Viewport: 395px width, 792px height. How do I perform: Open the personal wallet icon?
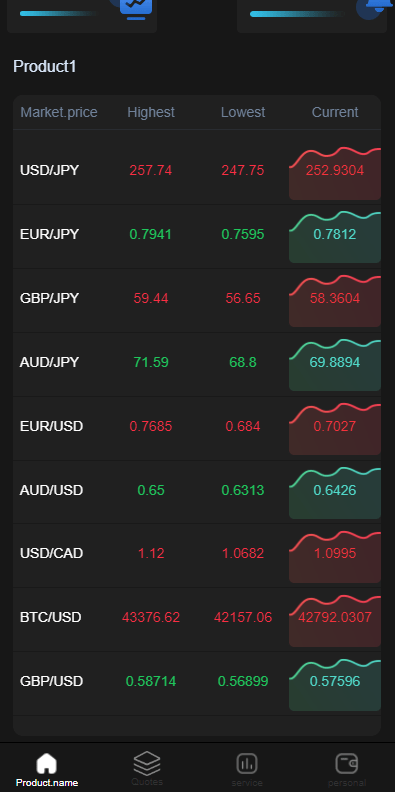pos(347,764)
